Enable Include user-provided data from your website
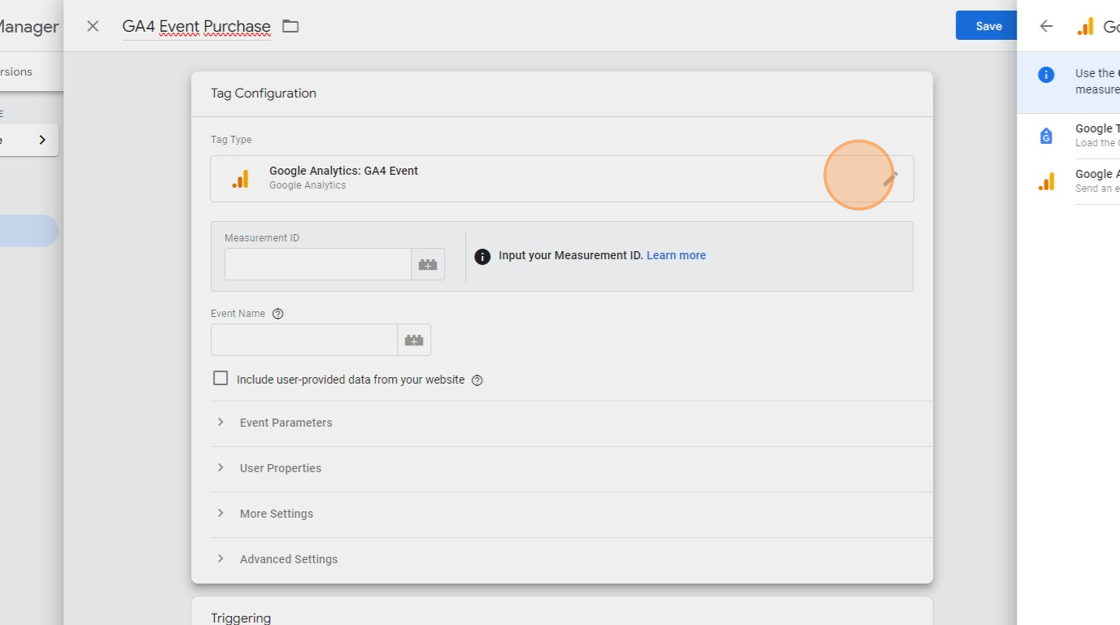The image size is (1120, 625). pos(221,379)
